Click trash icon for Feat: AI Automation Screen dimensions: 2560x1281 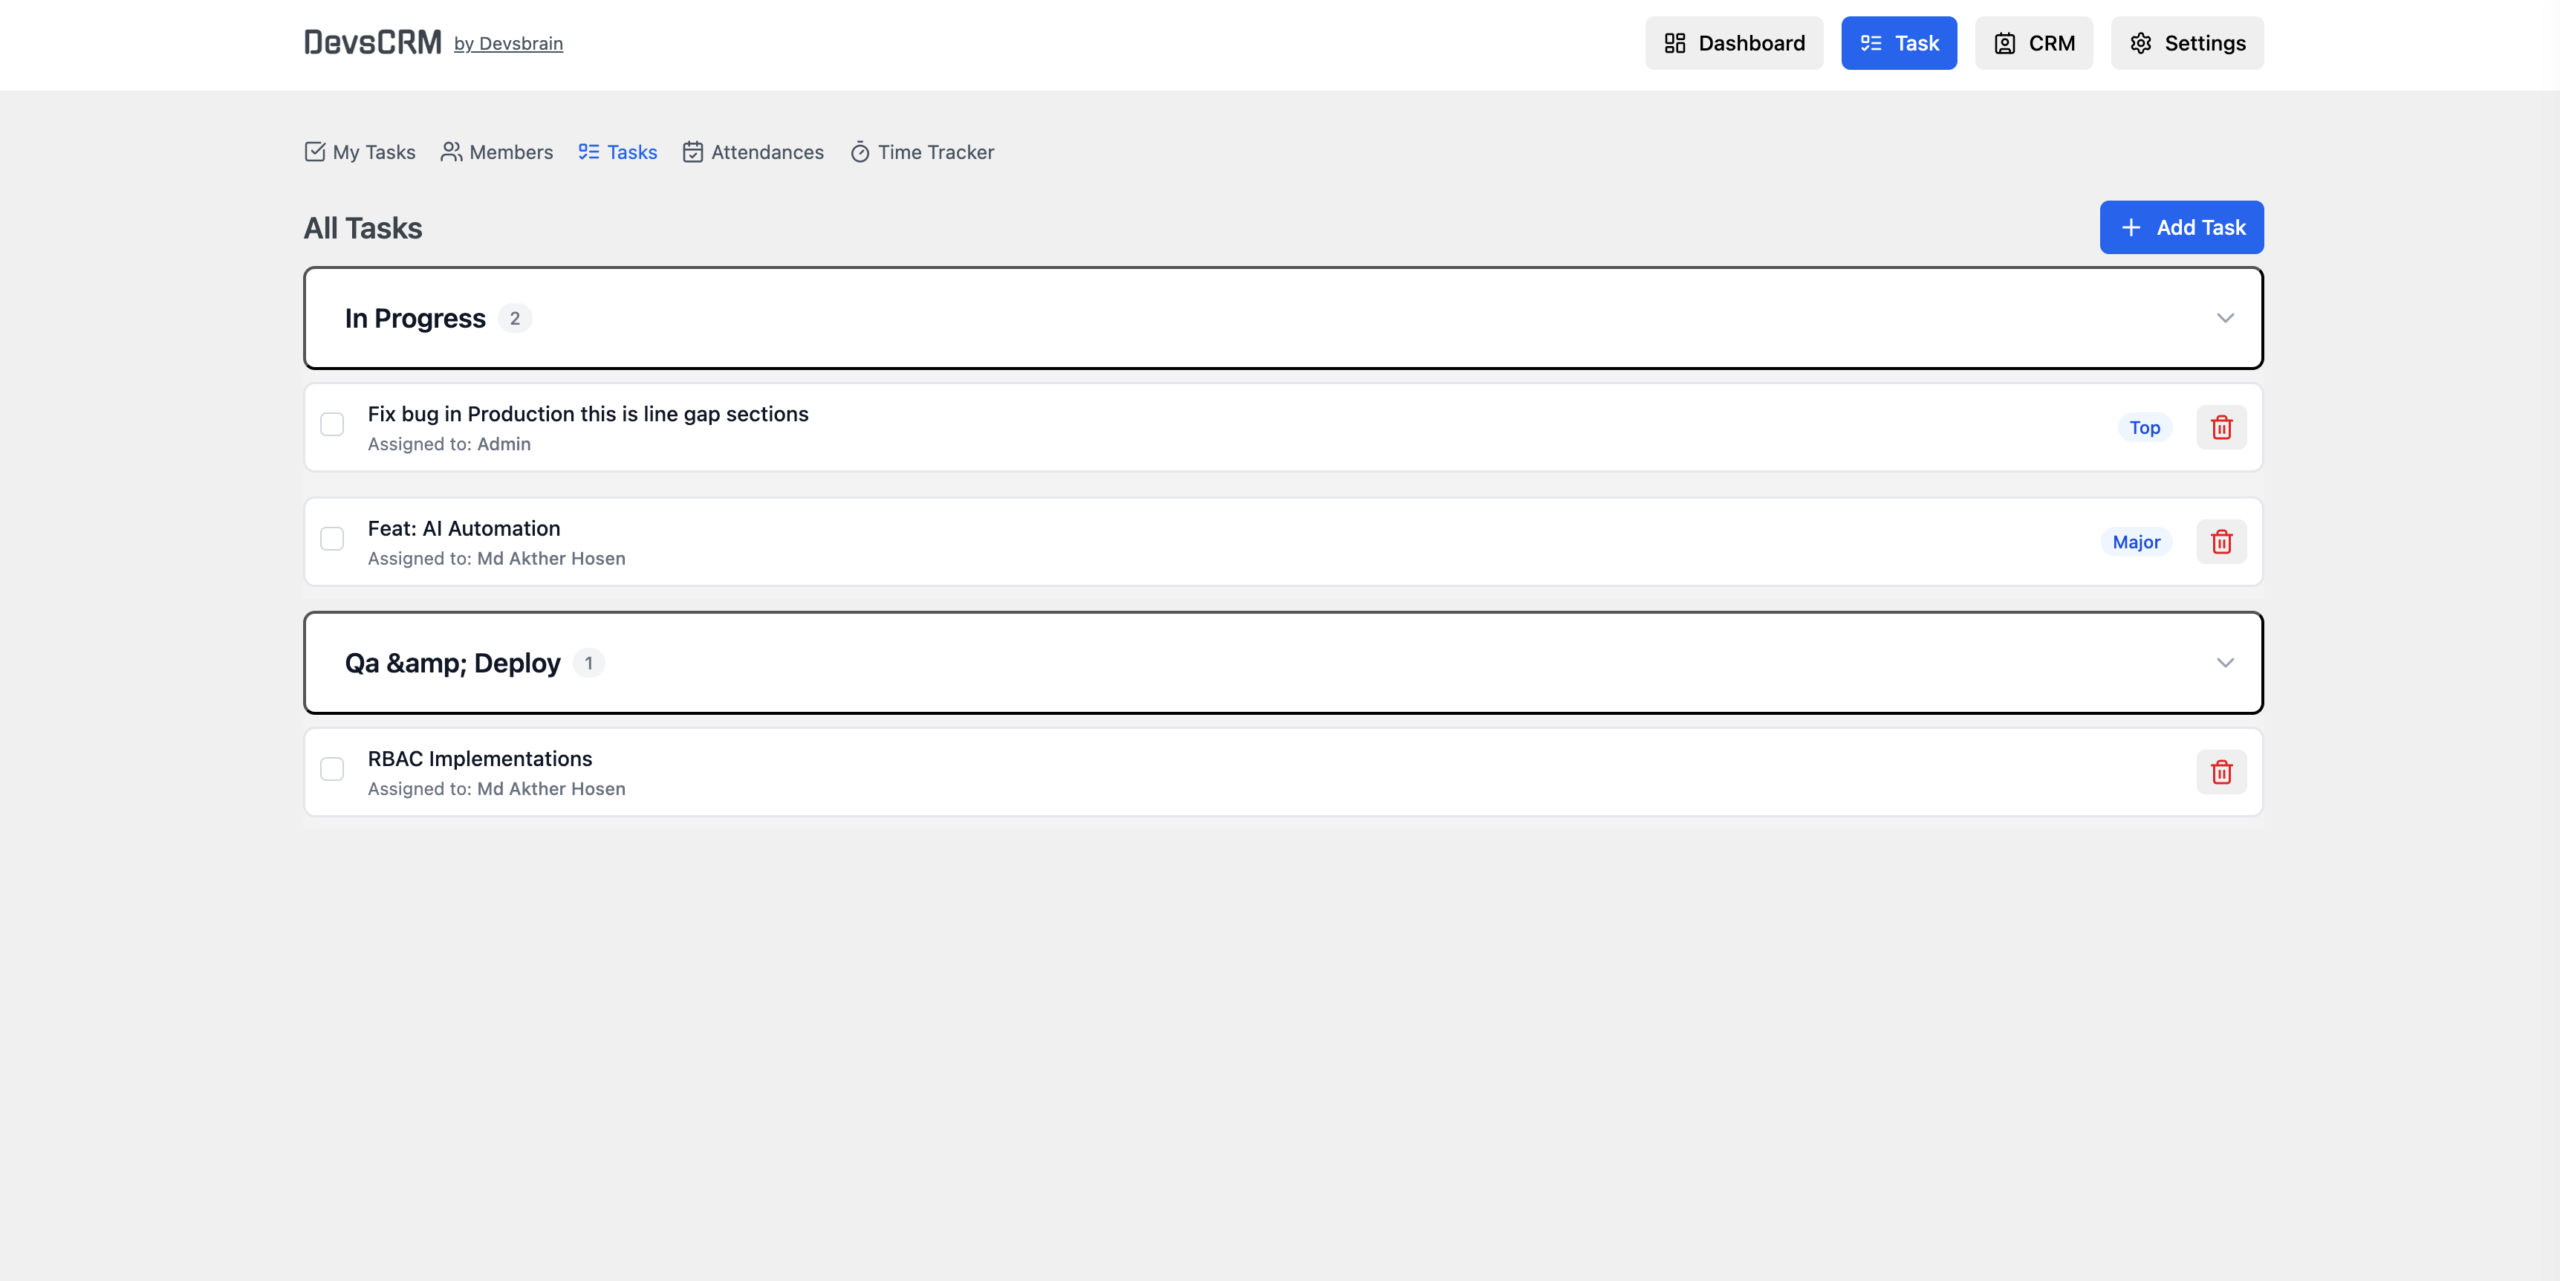(x=2221, y=542)
